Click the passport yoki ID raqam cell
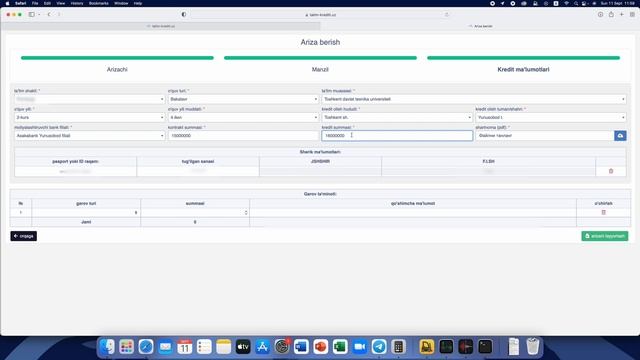The image size is (640, 360). coord(75,171)
